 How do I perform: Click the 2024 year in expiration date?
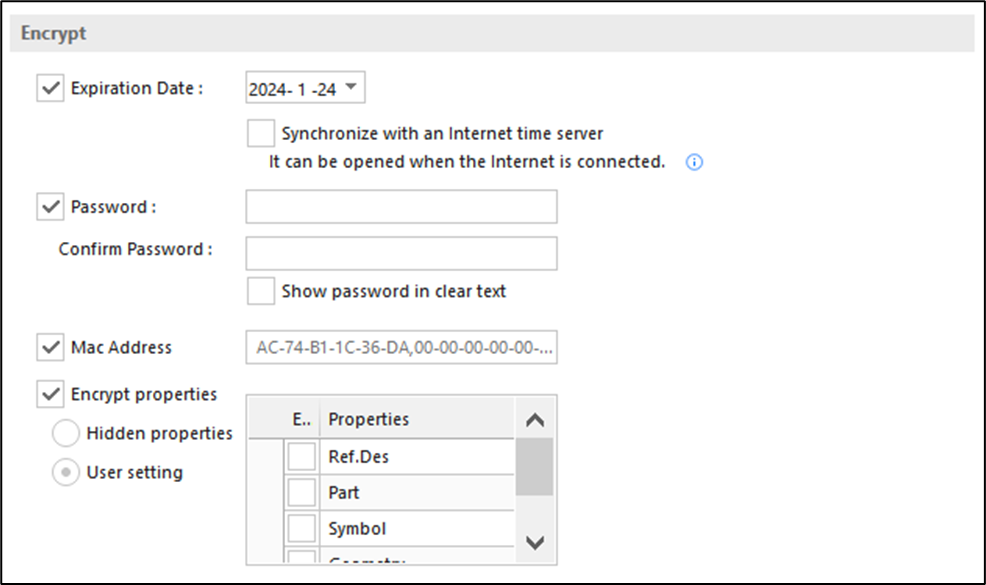coord(266,90)
